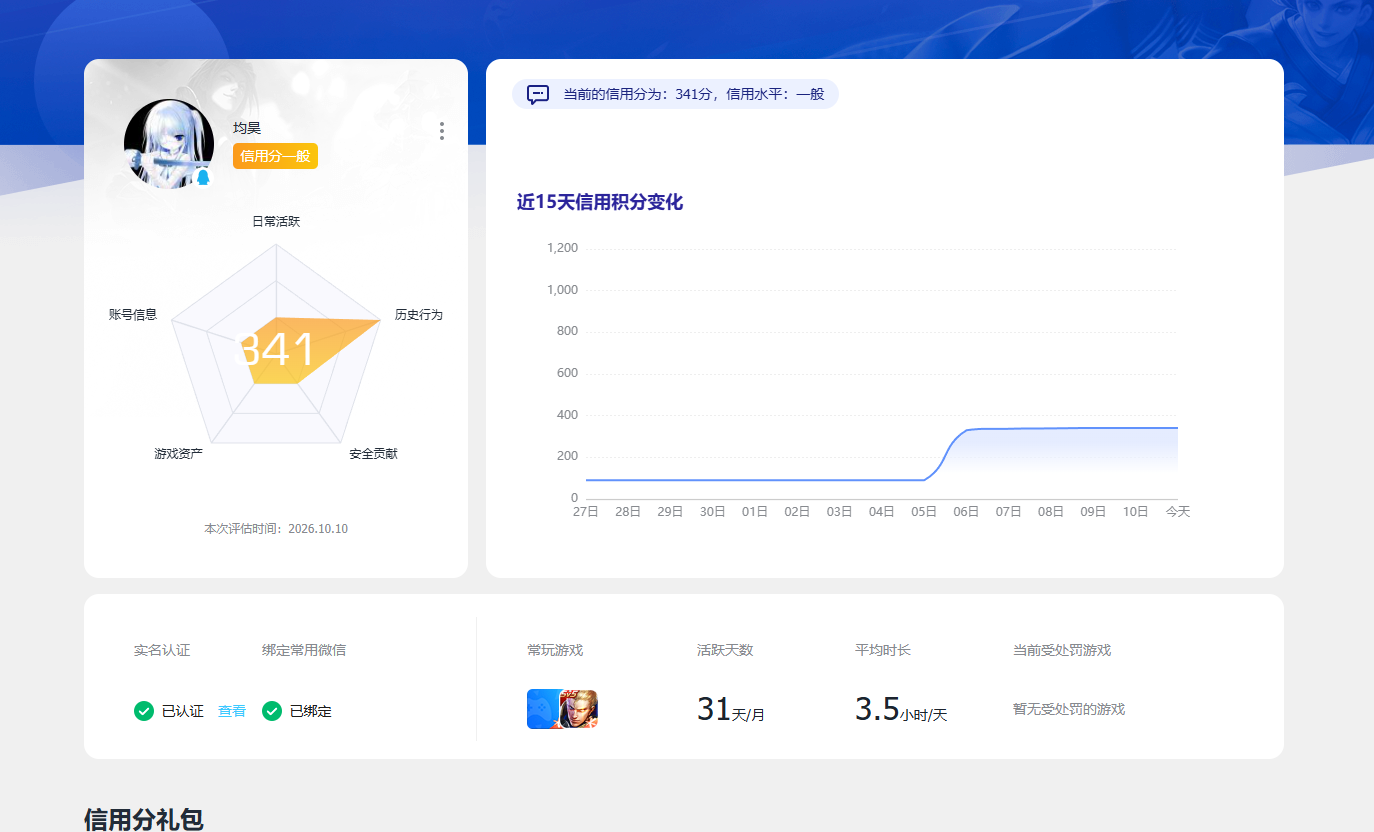Click the 实名认证 label

pyautogui.click(x=162, y=650)
